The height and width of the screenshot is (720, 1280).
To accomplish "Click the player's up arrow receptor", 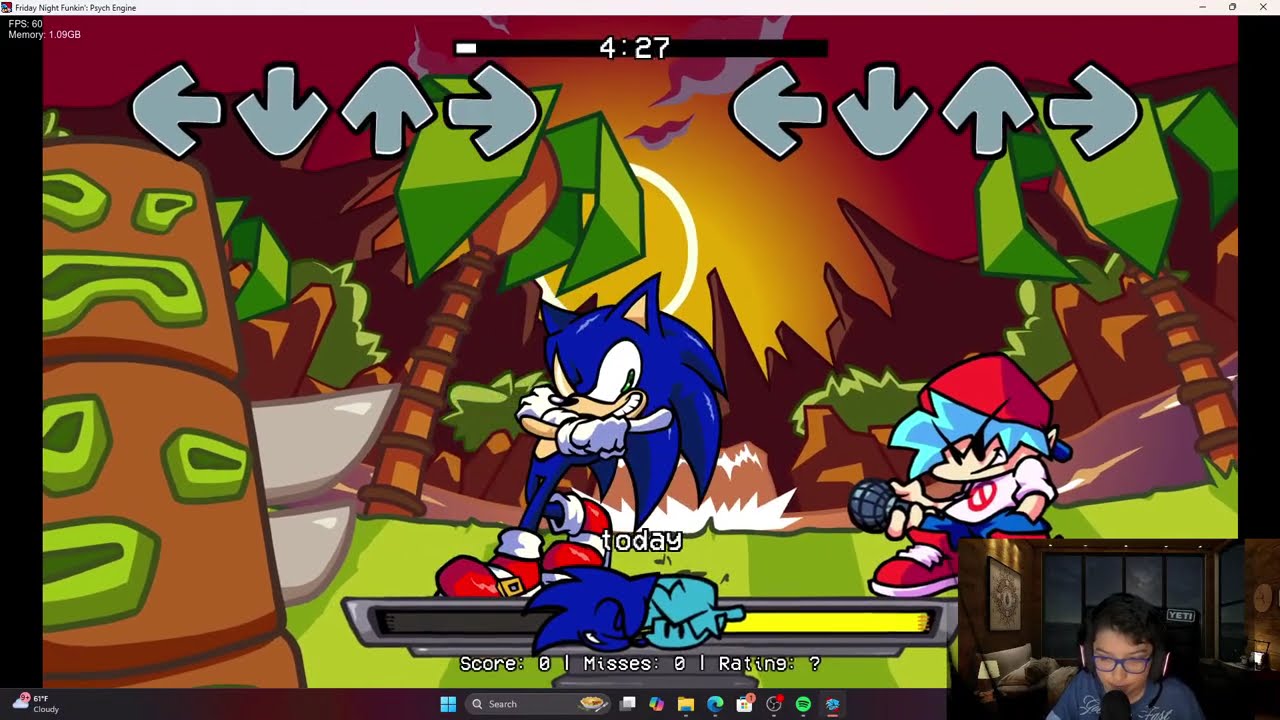I will (988, 110).
